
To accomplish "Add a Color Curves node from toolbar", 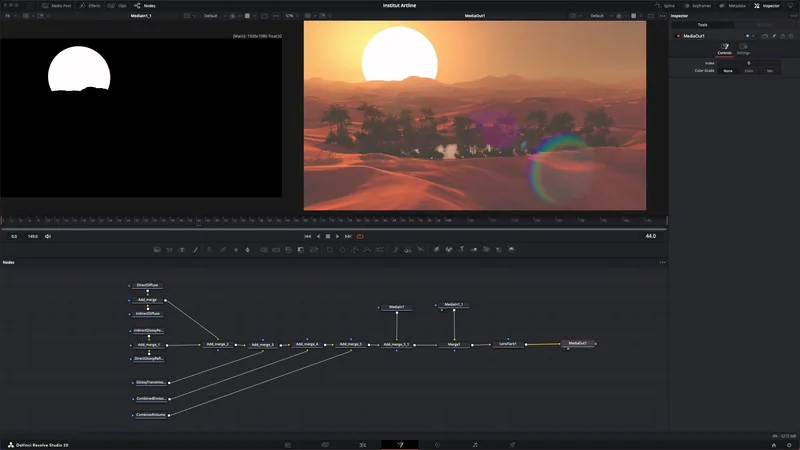I will [223, 249].
